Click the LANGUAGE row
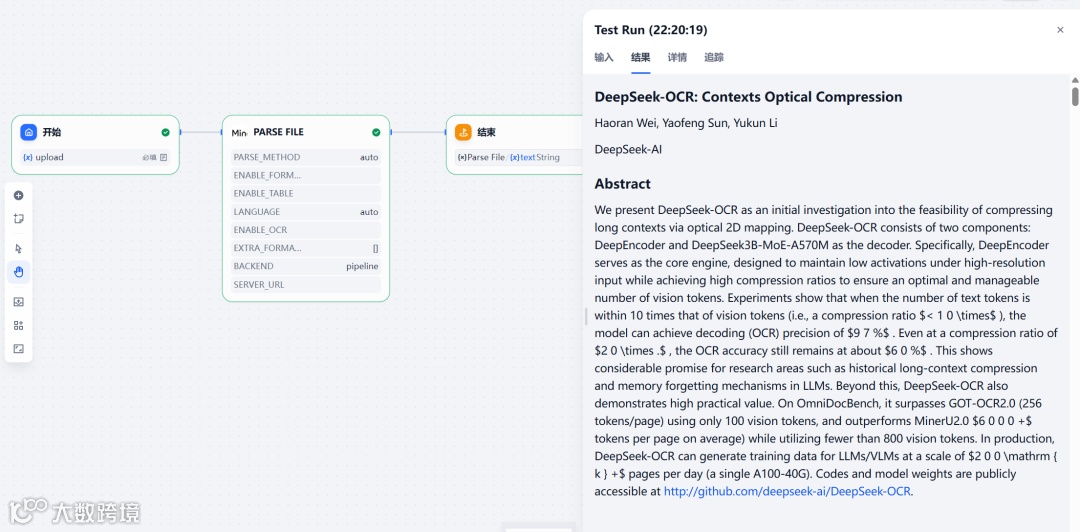The width and height of the screenshot is (1080, 532). coord(306,212)
